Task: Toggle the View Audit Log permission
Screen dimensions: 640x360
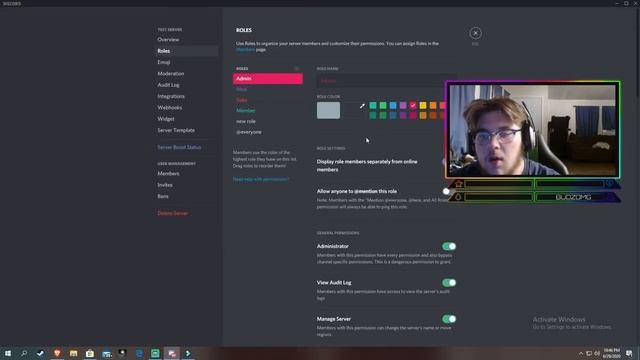Action: pyautogui.click(x=449, y=282)
